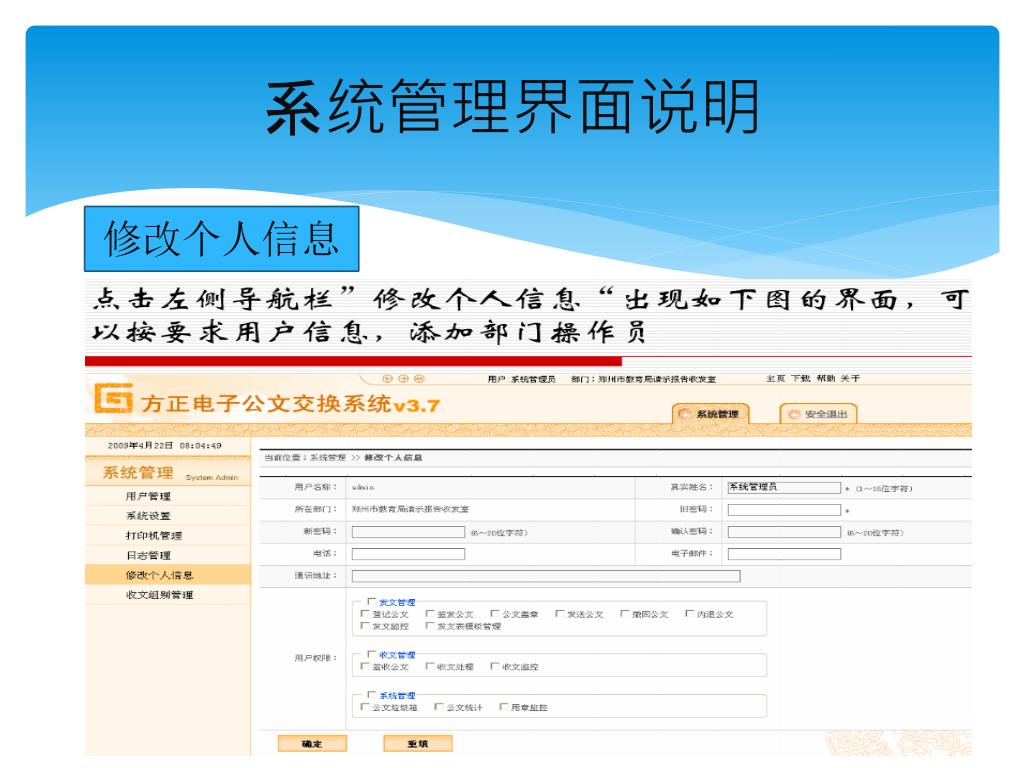Toggle the 发文监控 checkbox
1024x768 pixels.
pos(365,626)
